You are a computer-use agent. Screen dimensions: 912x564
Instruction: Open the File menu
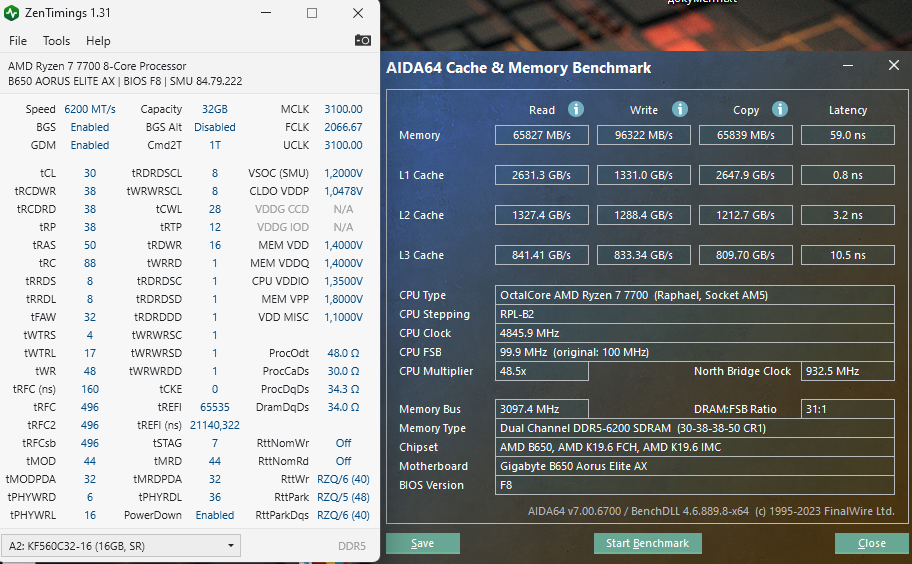tap(17, 41)
